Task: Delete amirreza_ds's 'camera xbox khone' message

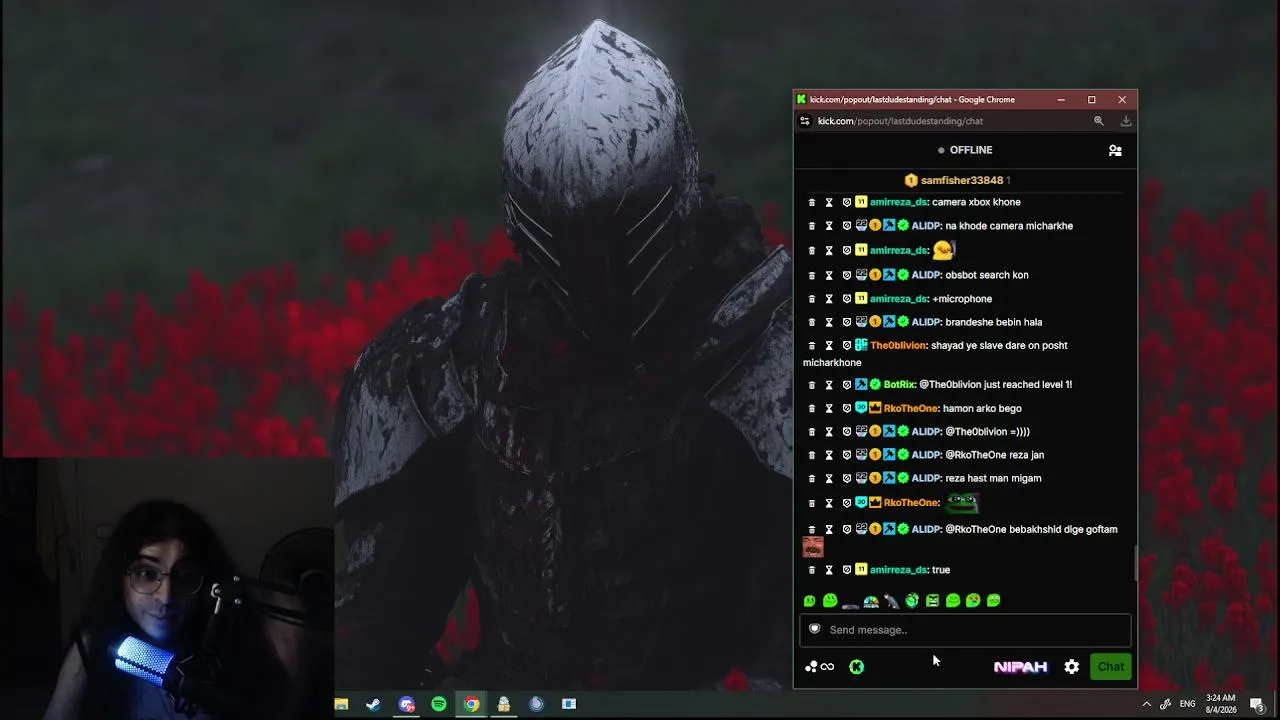Action: point(811,202)
